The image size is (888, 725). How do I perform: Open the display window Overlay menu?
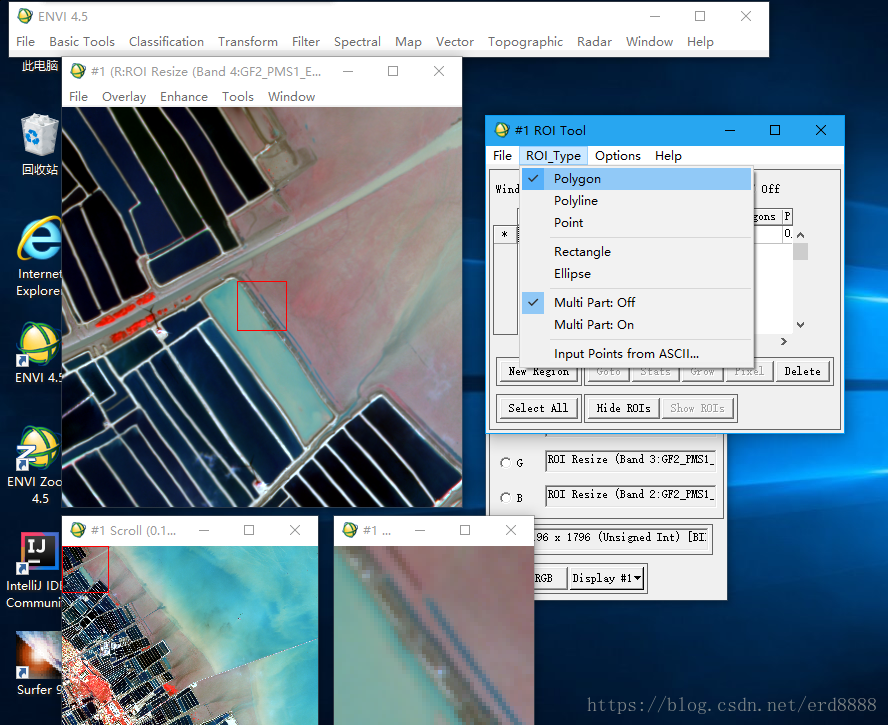pos(124,97)
